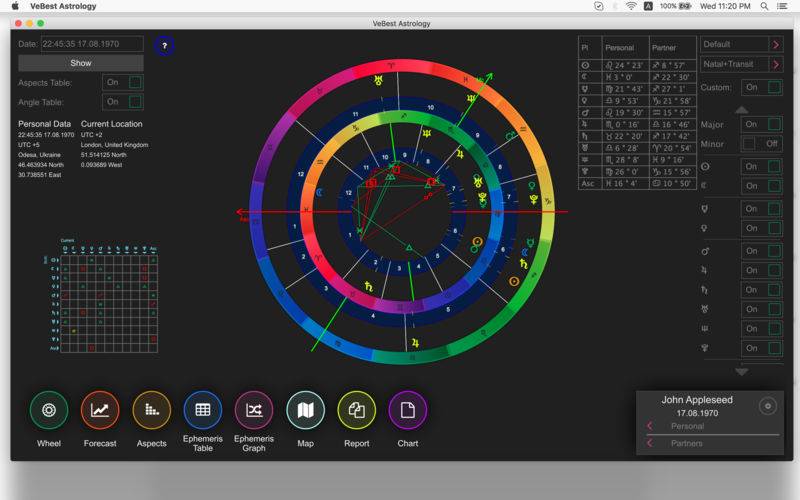Open the Forecast chart icon
This screenshot has width=800, height=500.
(100, 410)
